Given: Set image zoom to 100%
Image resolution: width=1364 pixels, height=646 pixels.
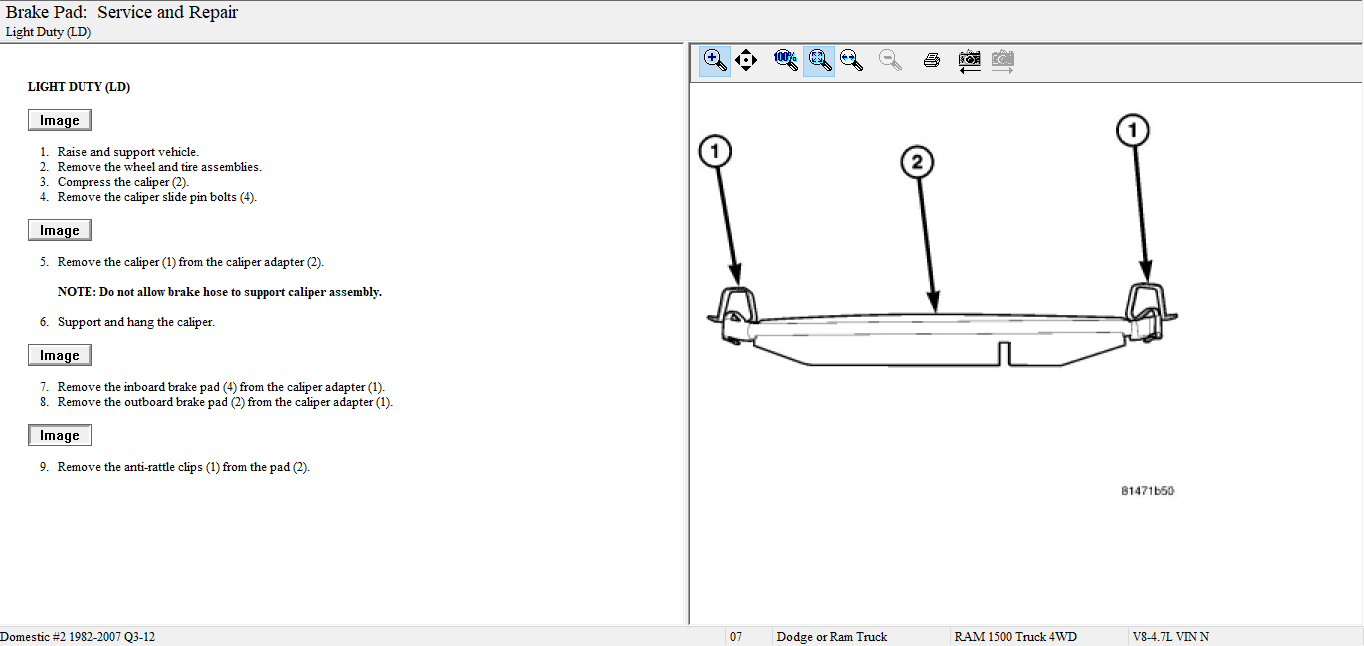Looking at the screenshot, I should (x=786, y=60).
